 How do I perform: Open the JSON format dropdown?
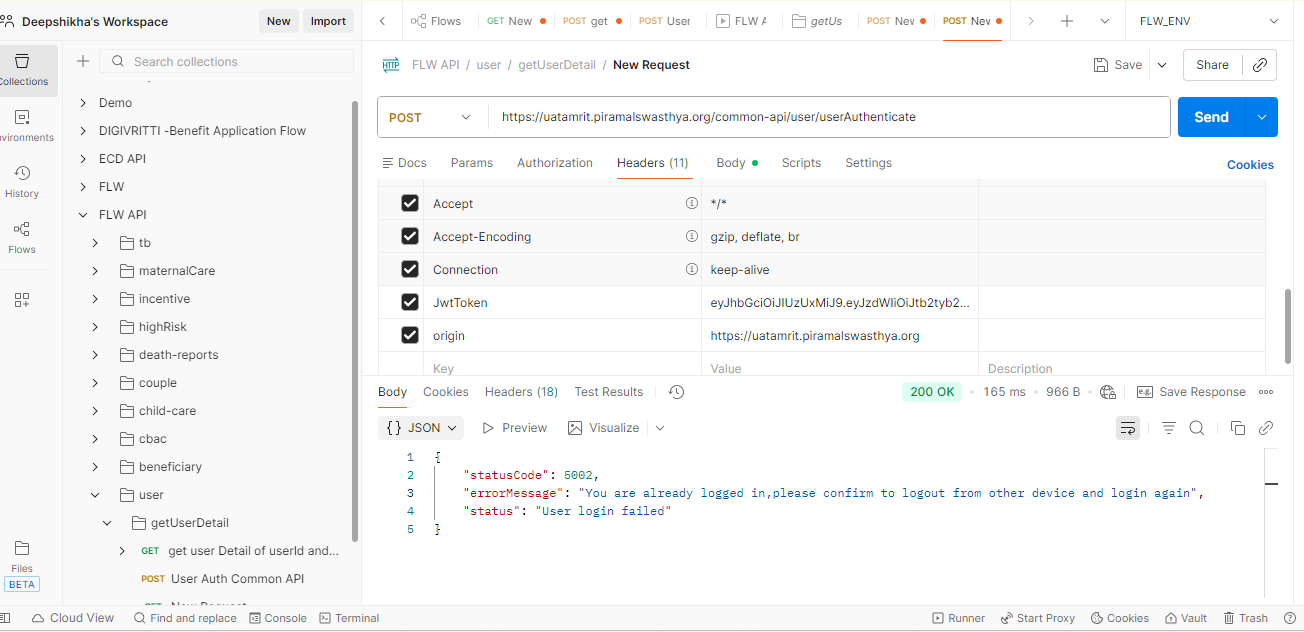[422, 428]
